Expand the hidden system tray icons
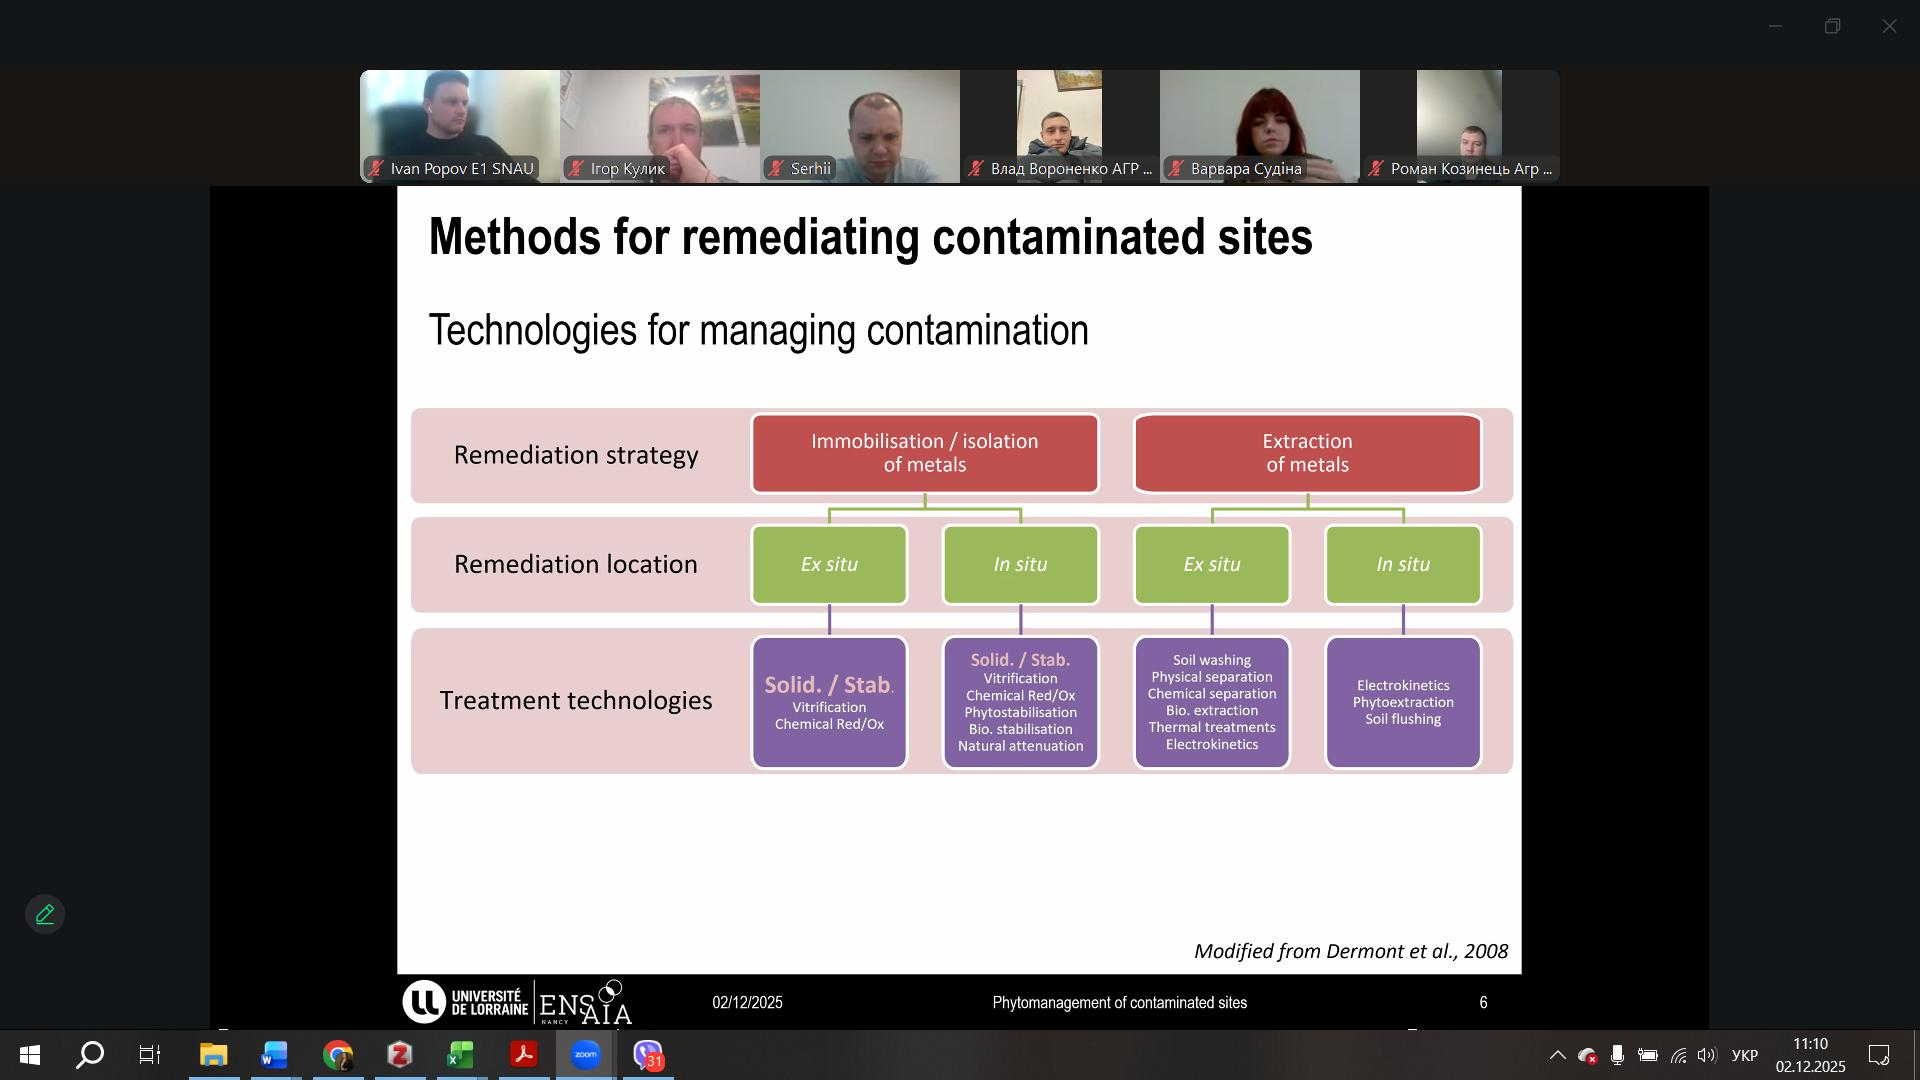The image size is (1920, 1080). click(1557, 1055)
